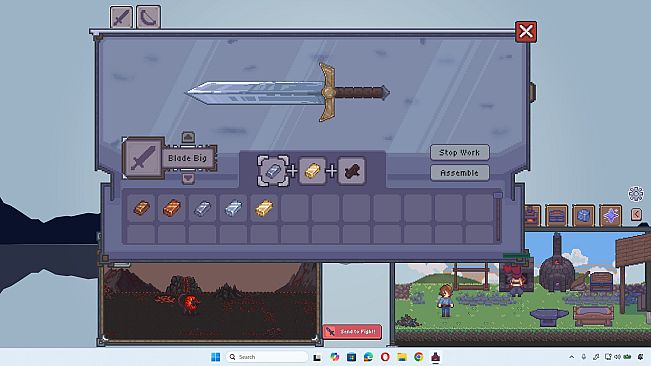Open Google Chrome from taskbar
The height and width of the screenshot is (366, 651).
tap(418, 357)
